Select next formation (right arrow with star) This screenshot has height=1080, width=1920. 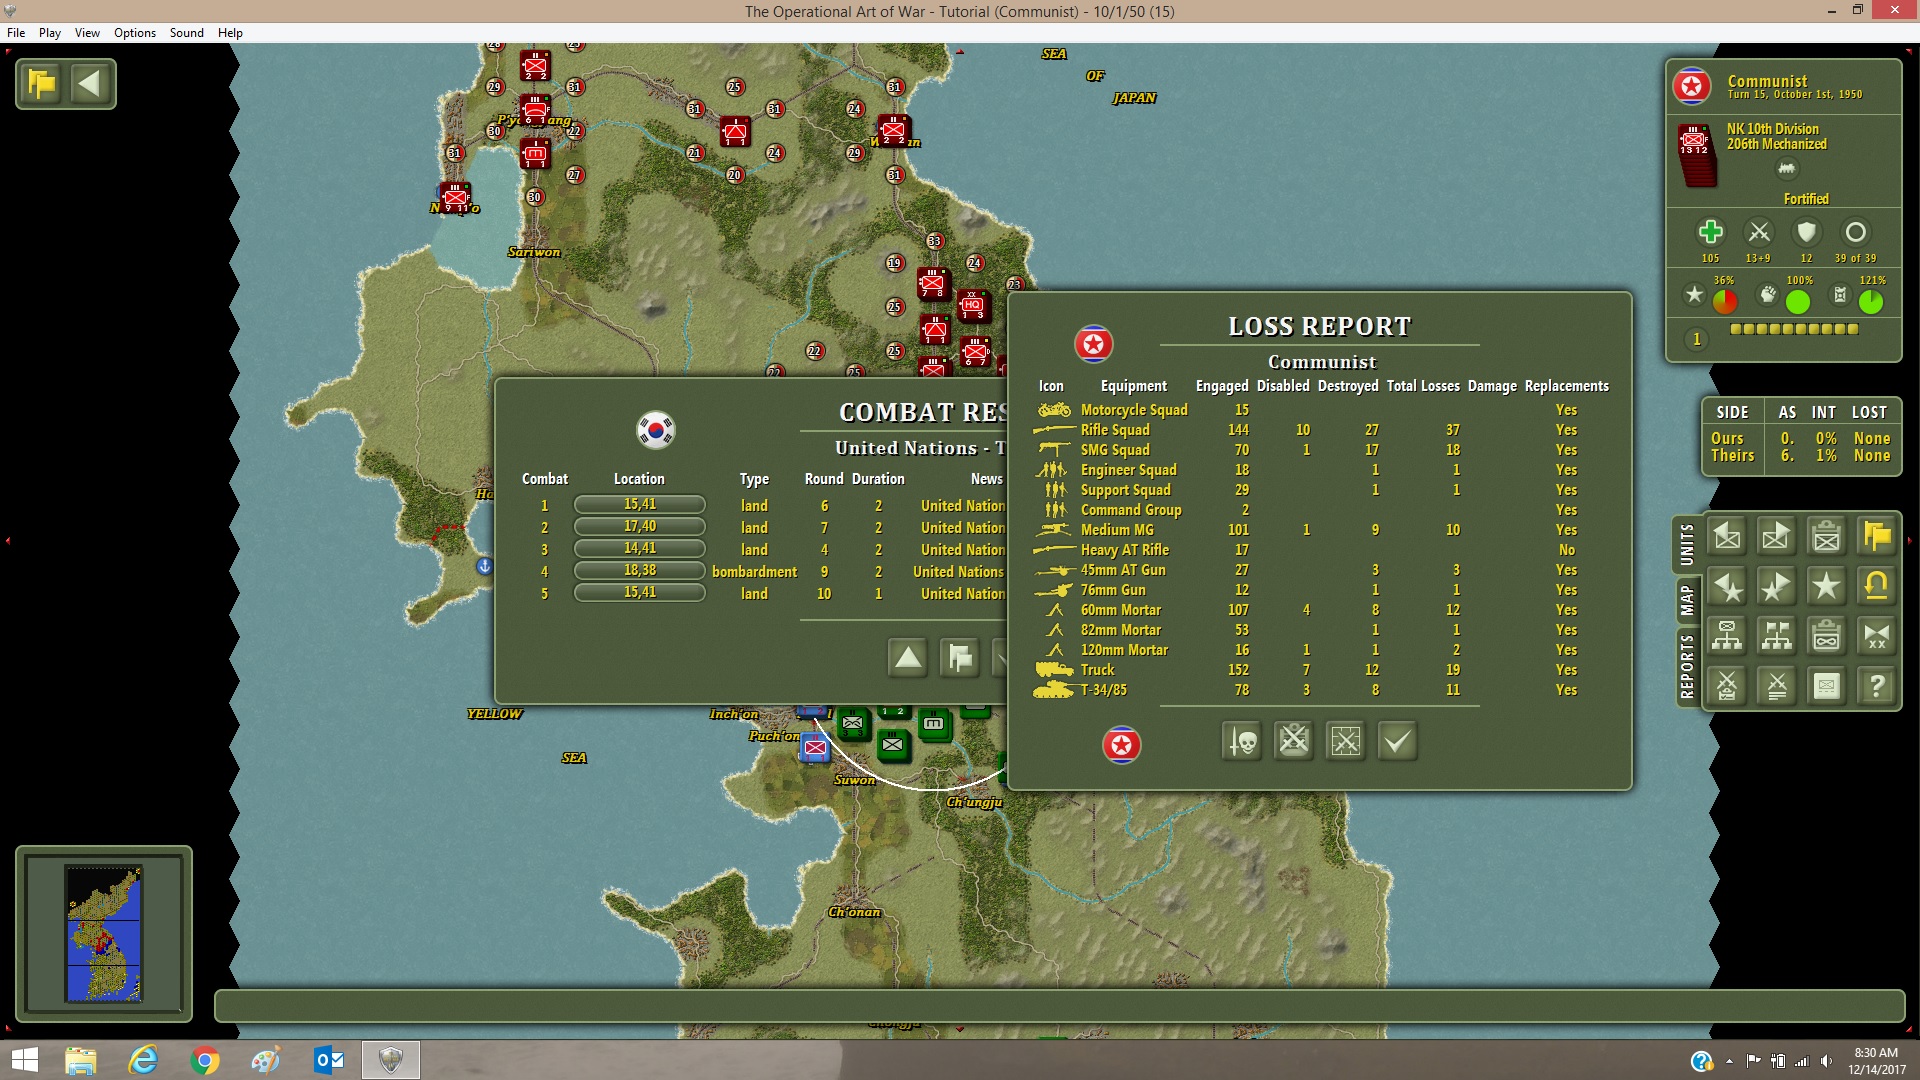pyautogui.click(x=1777, y=587)
